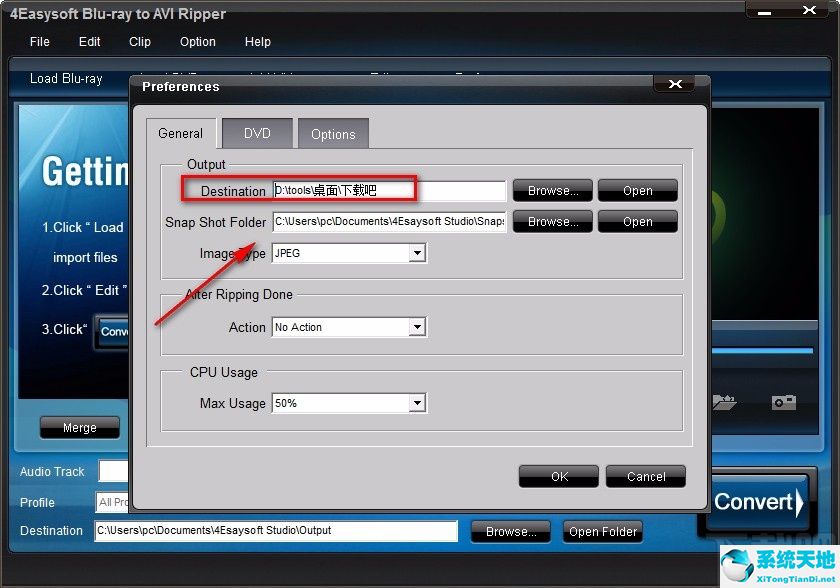Switch to the DVD tab in Preferences
This screenshot has height=588, width=840.
(x=258, y=133)
